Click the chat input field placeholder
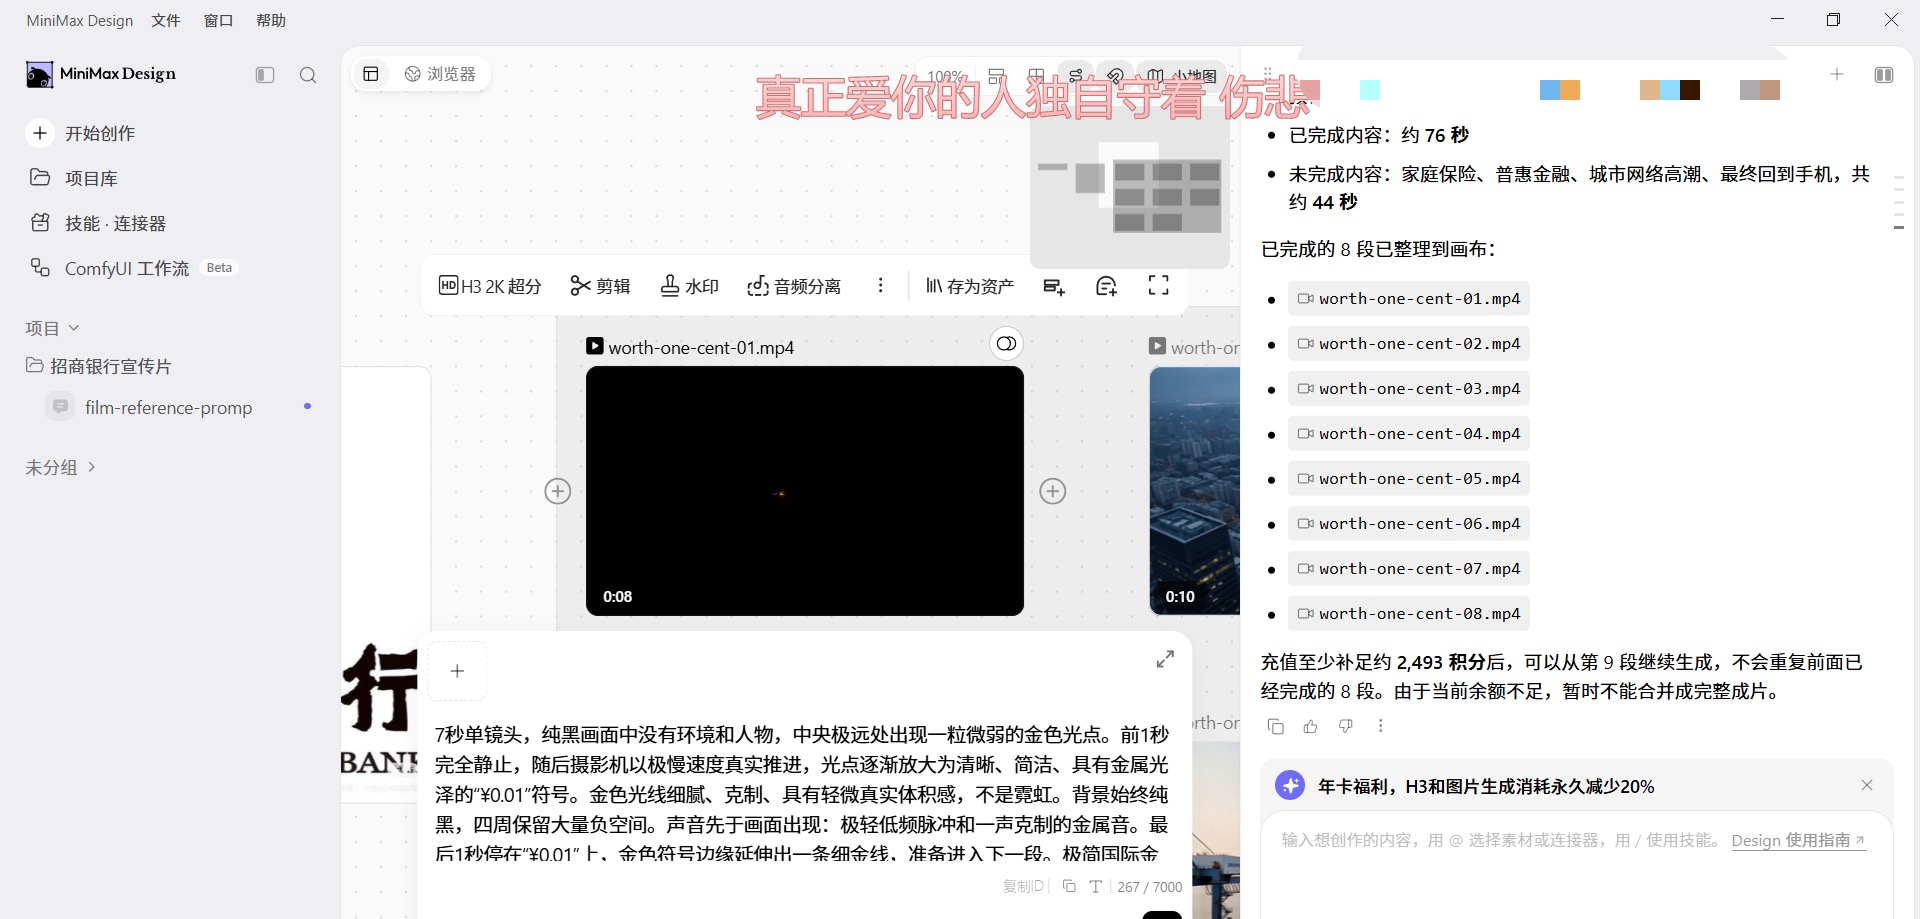 [x=1500, y=840]
